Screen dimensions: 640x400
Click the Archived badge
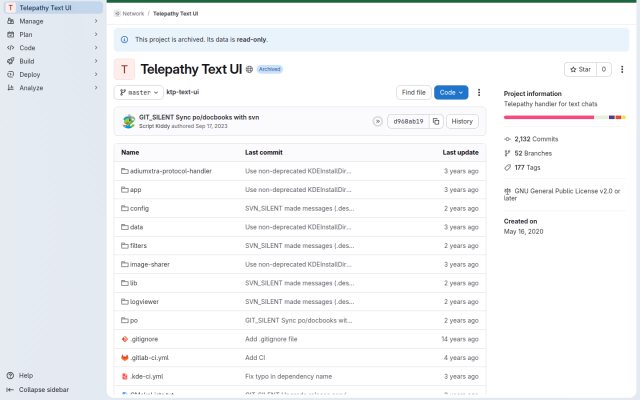click(x=270, y=69)
